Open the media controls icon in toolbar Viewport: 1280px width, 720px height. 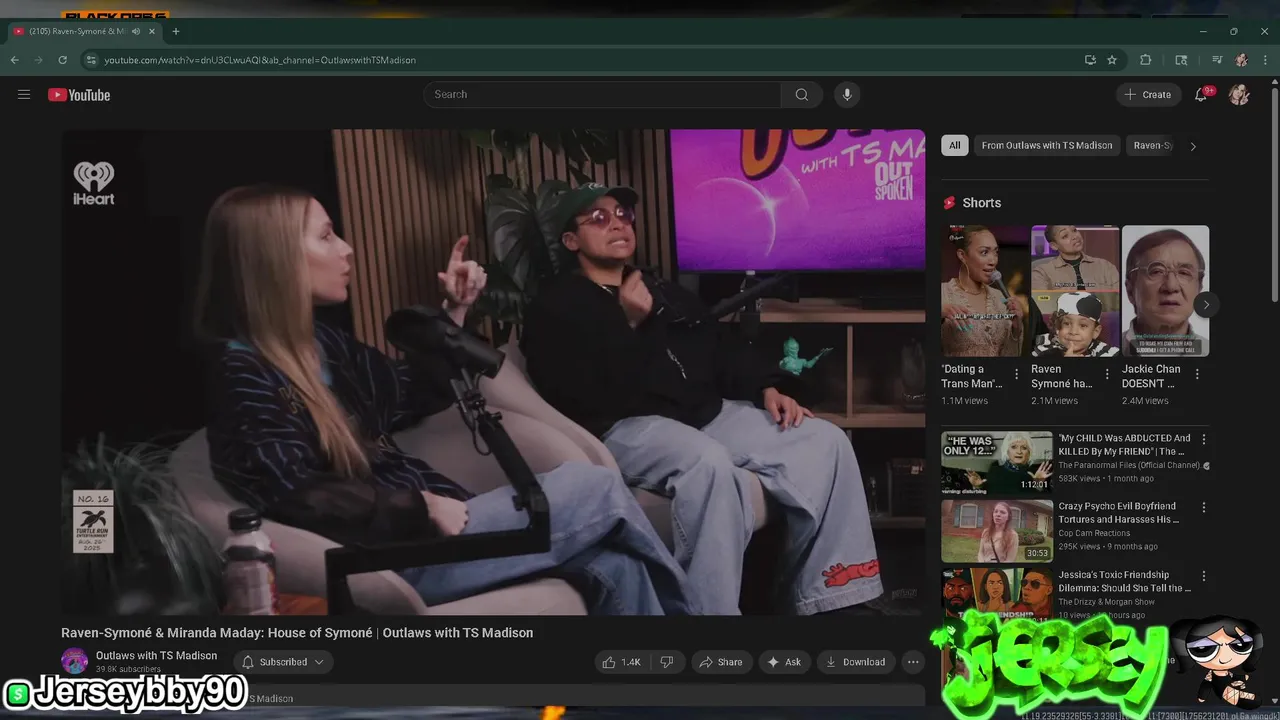point(1217,60)
